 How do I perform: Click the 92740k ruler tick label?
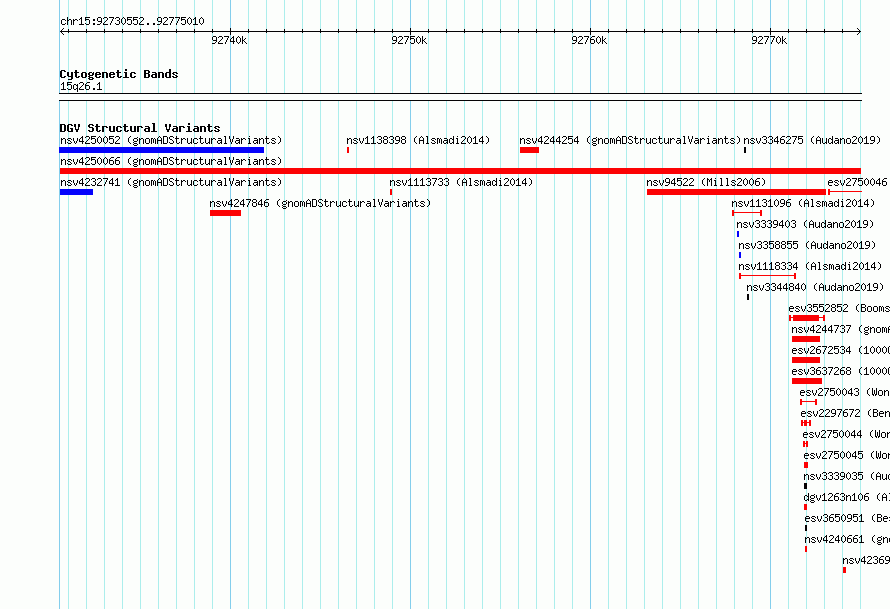[x=229, y=40]
